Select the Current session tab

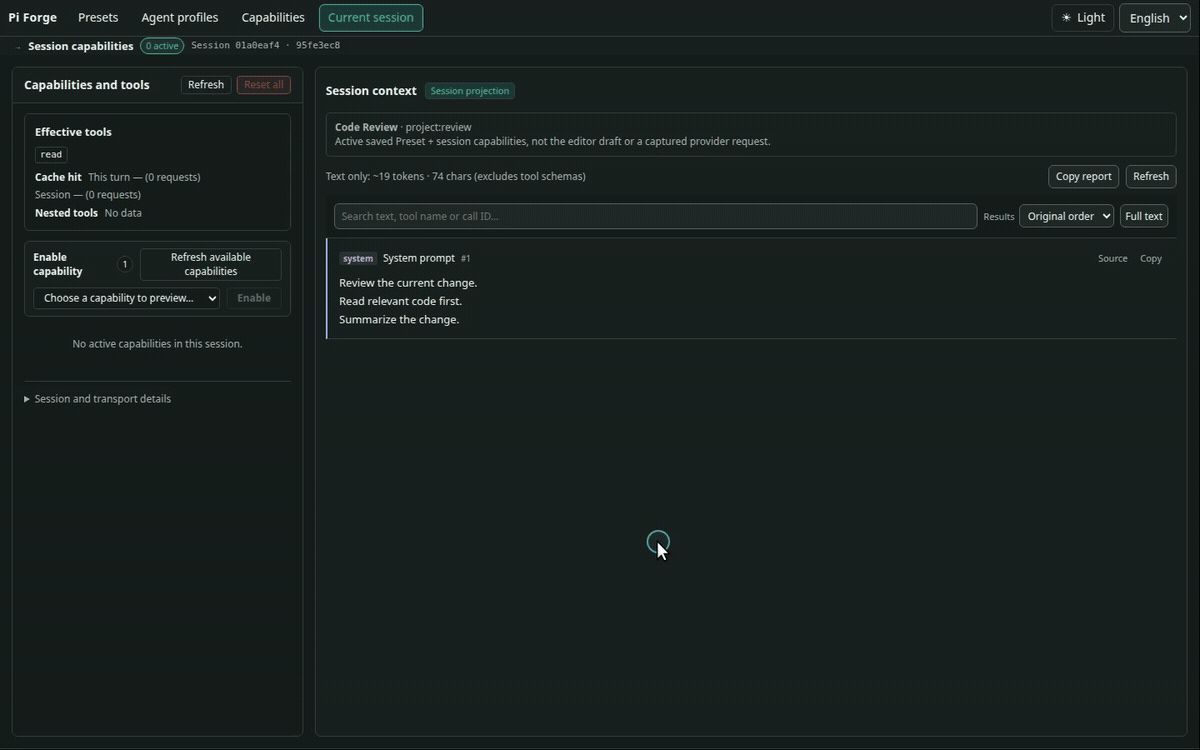(371, 17)
